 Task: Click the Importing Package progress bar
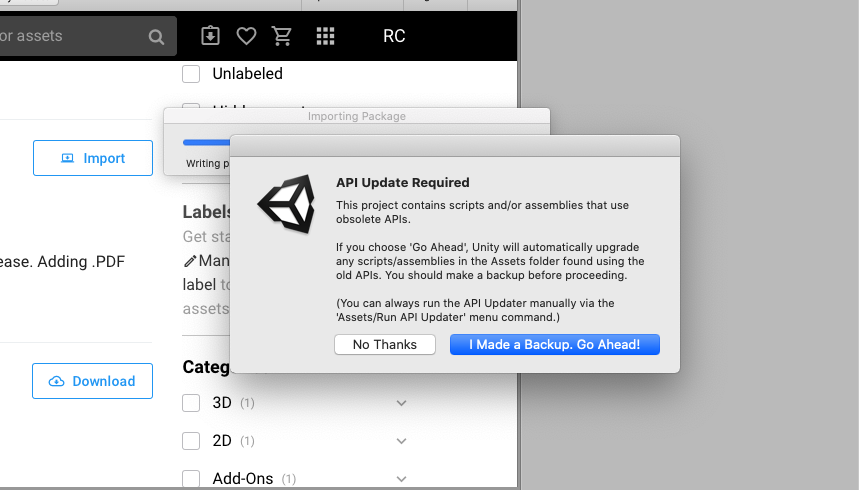point(206,143)
